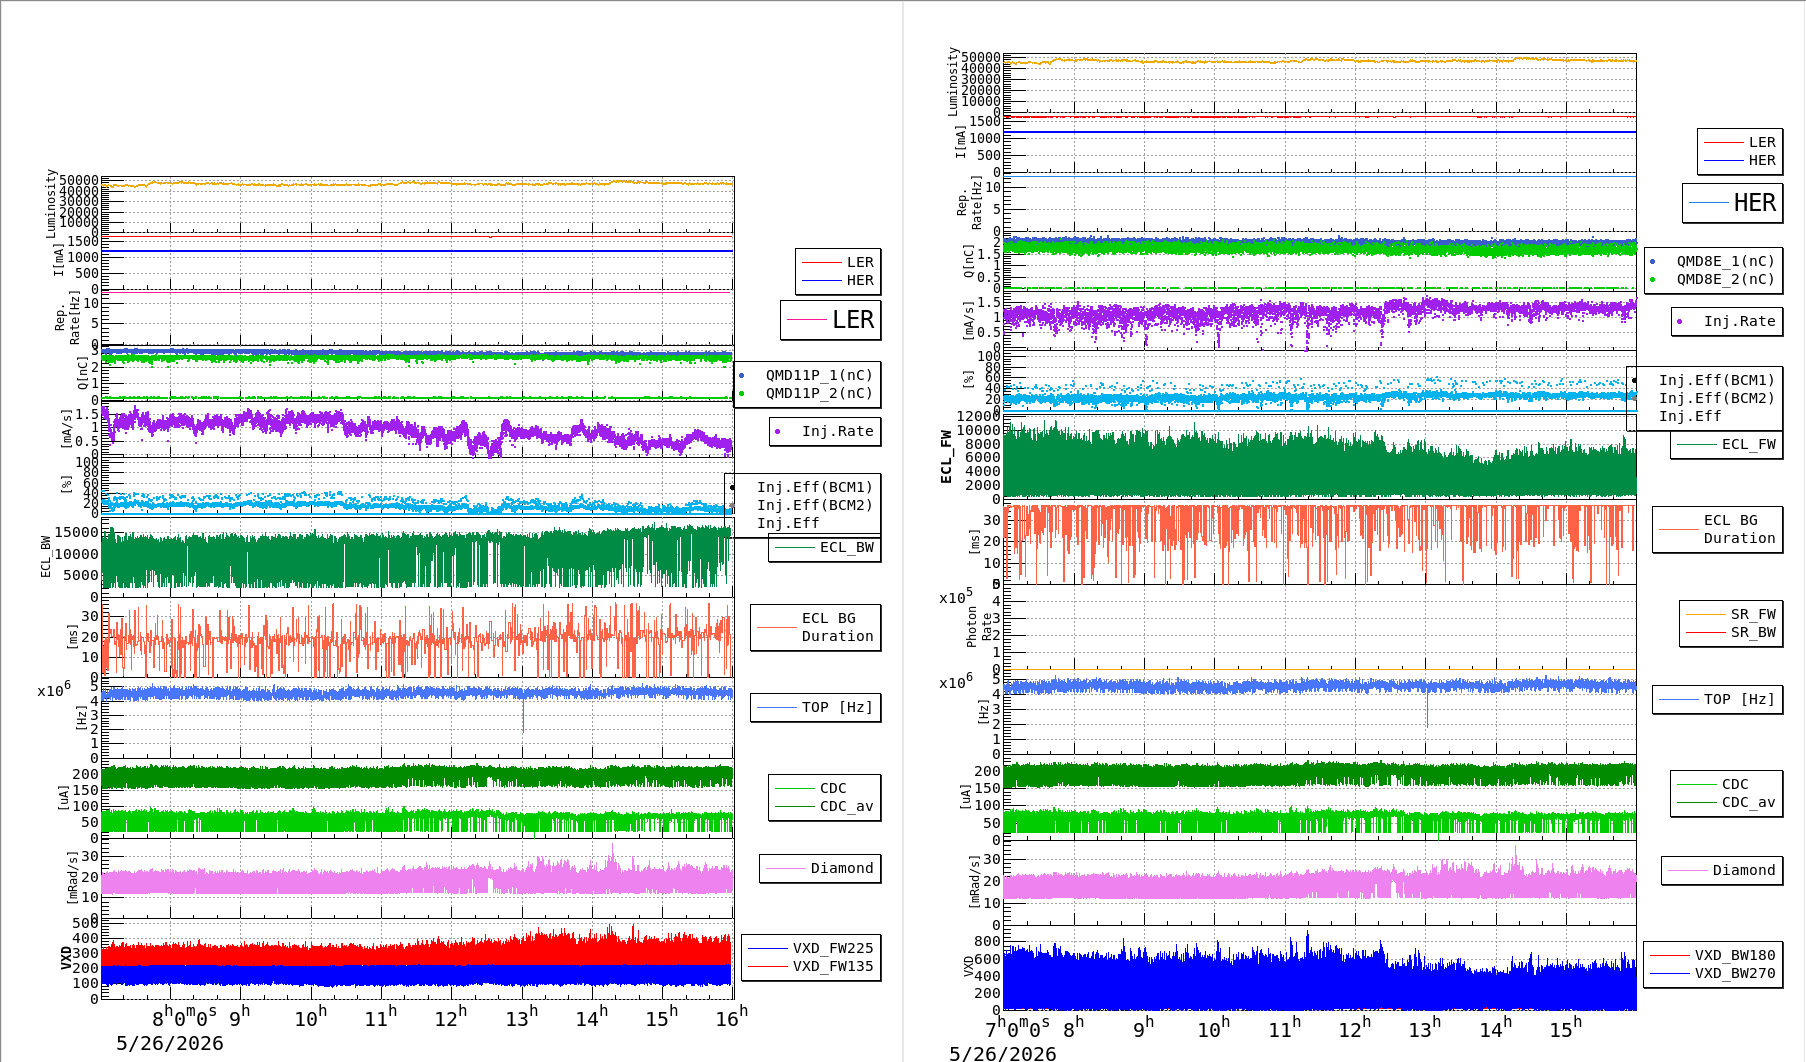
Task: Click the Luminosity y-axis title in the LER panel
Action: tap(51, 203)
